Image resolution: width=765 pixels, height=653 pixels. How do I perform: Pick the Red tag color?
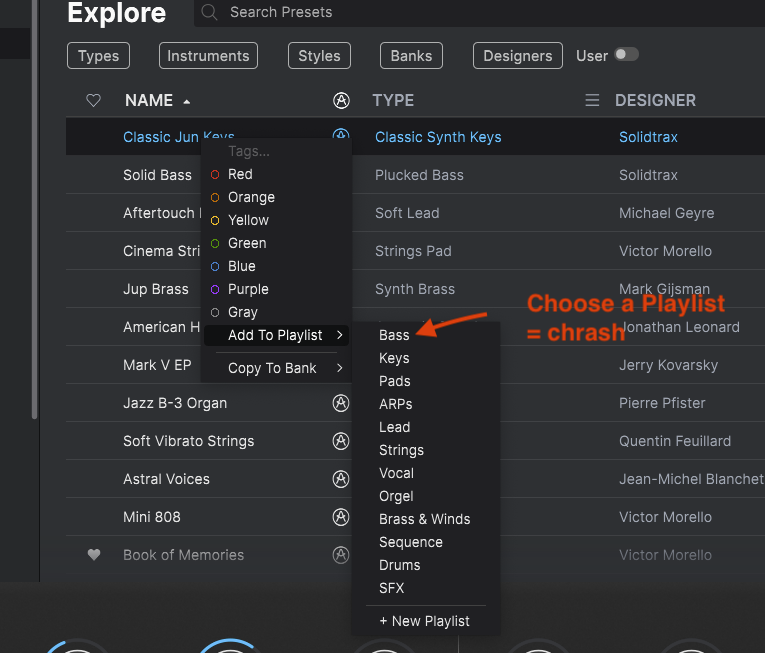[x=240, y=174]
